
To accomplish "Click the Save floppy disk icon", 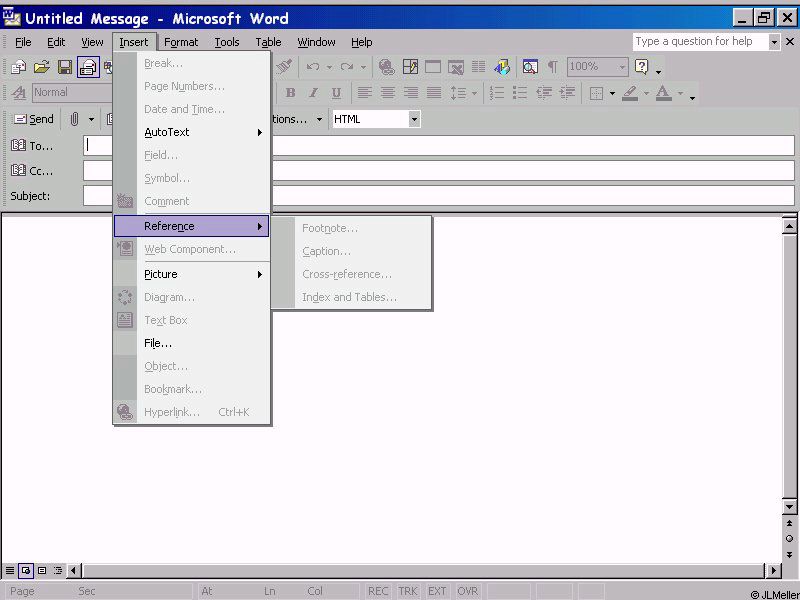I will click(x=64, y=67).
